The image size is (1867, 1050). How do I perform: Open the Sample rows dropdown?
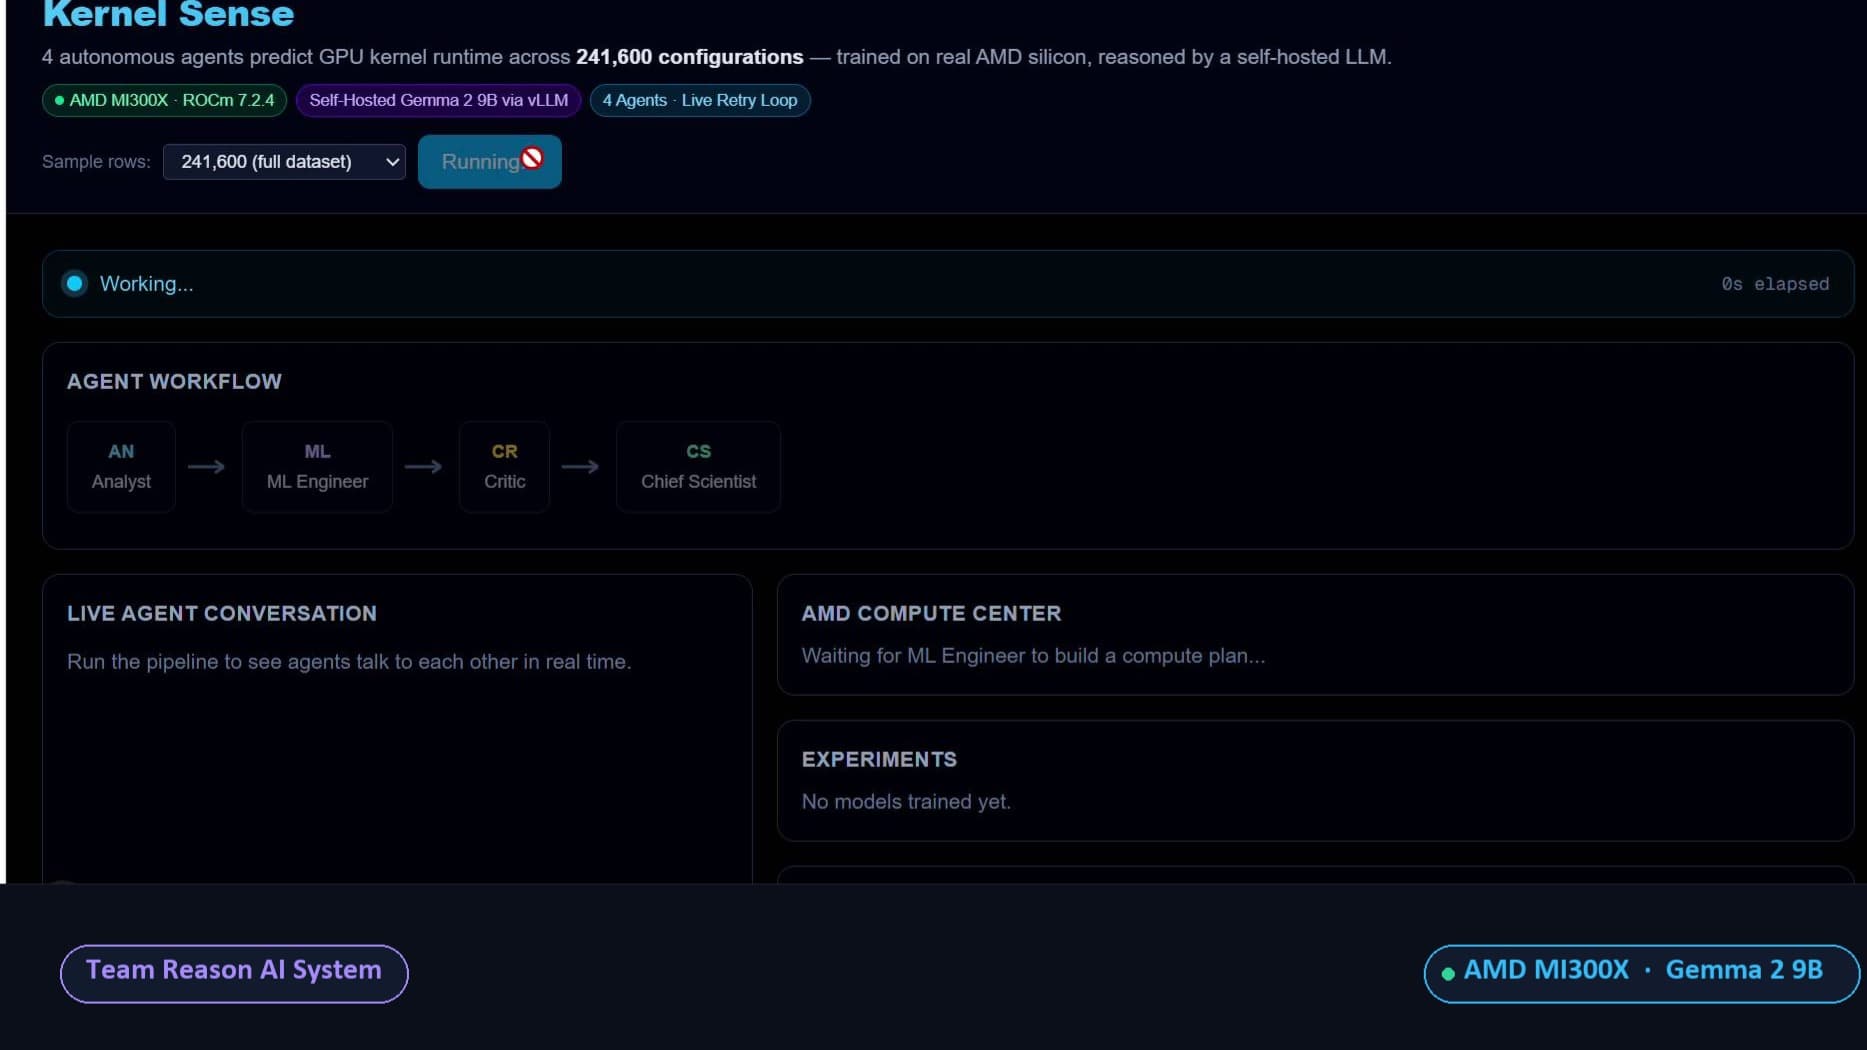click(x=284, y=162)
